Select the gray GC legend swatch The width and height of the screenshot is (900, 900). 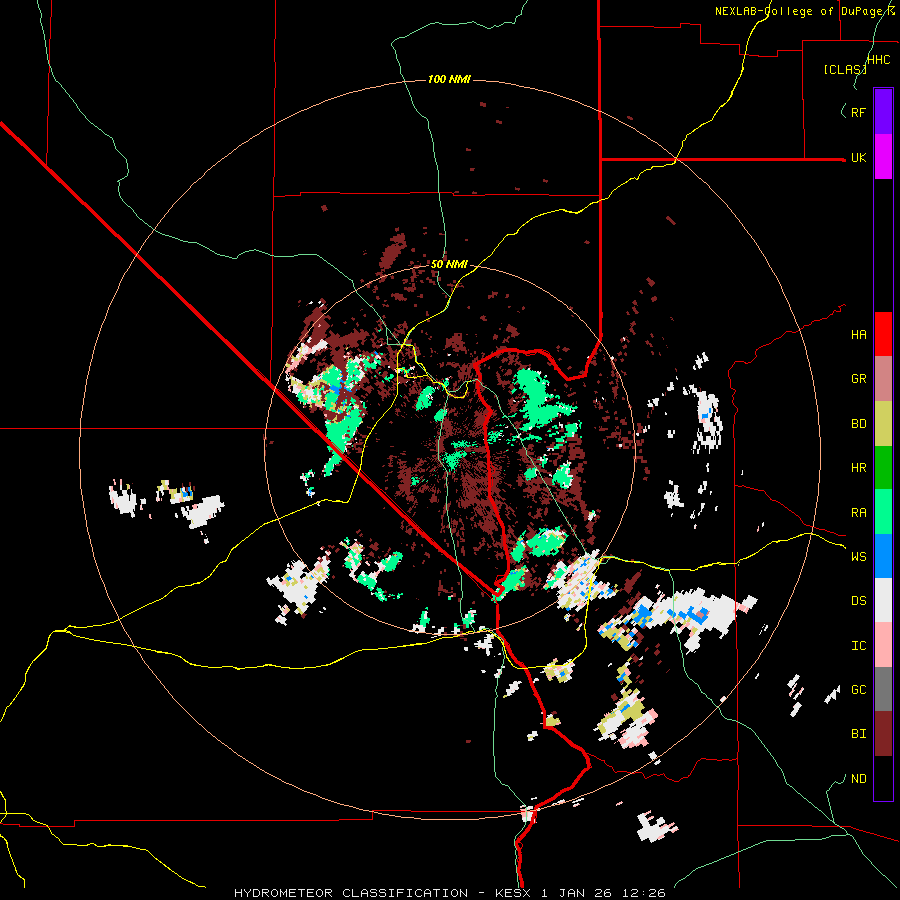883,689
